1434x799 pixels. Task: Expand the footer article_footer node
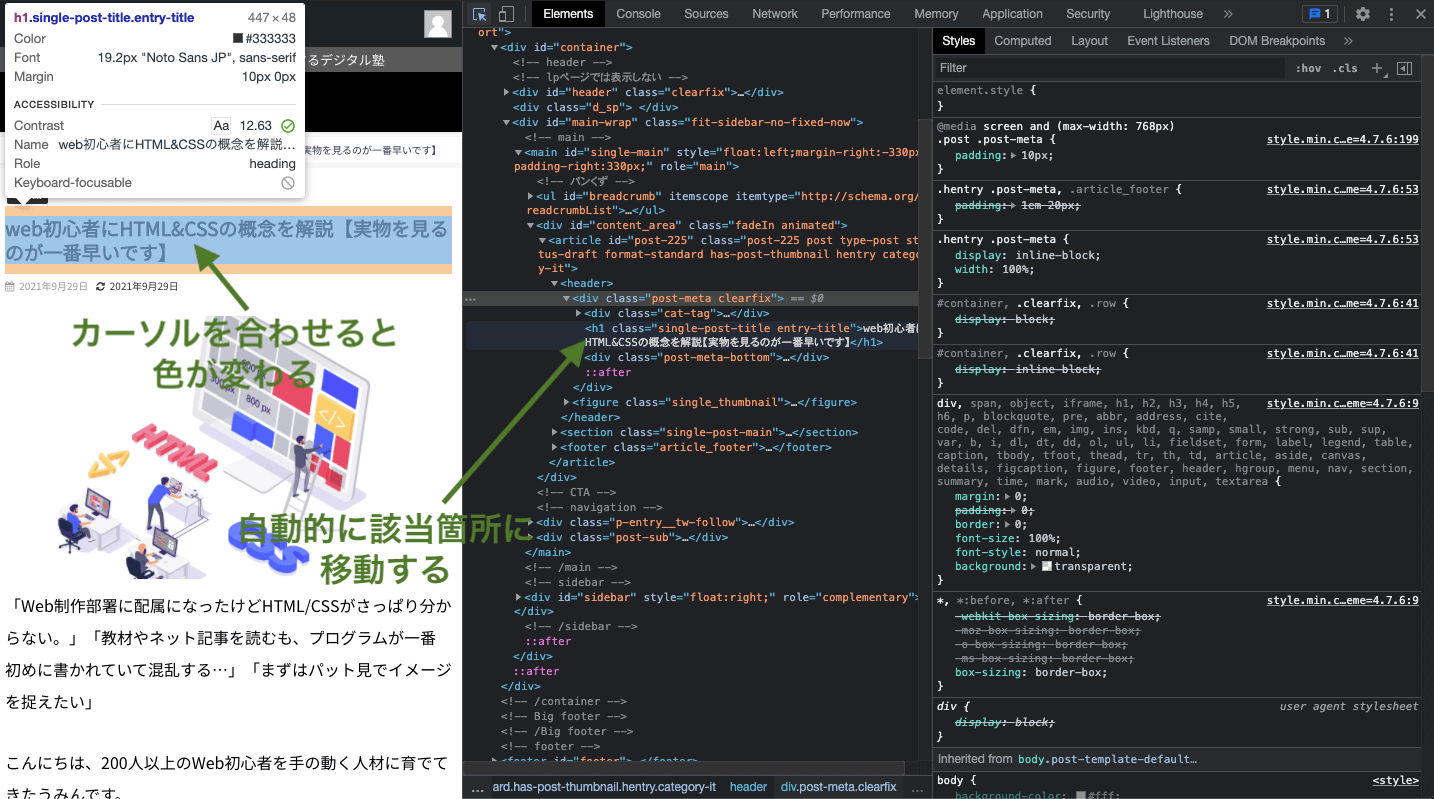click(x=555, y=447)
